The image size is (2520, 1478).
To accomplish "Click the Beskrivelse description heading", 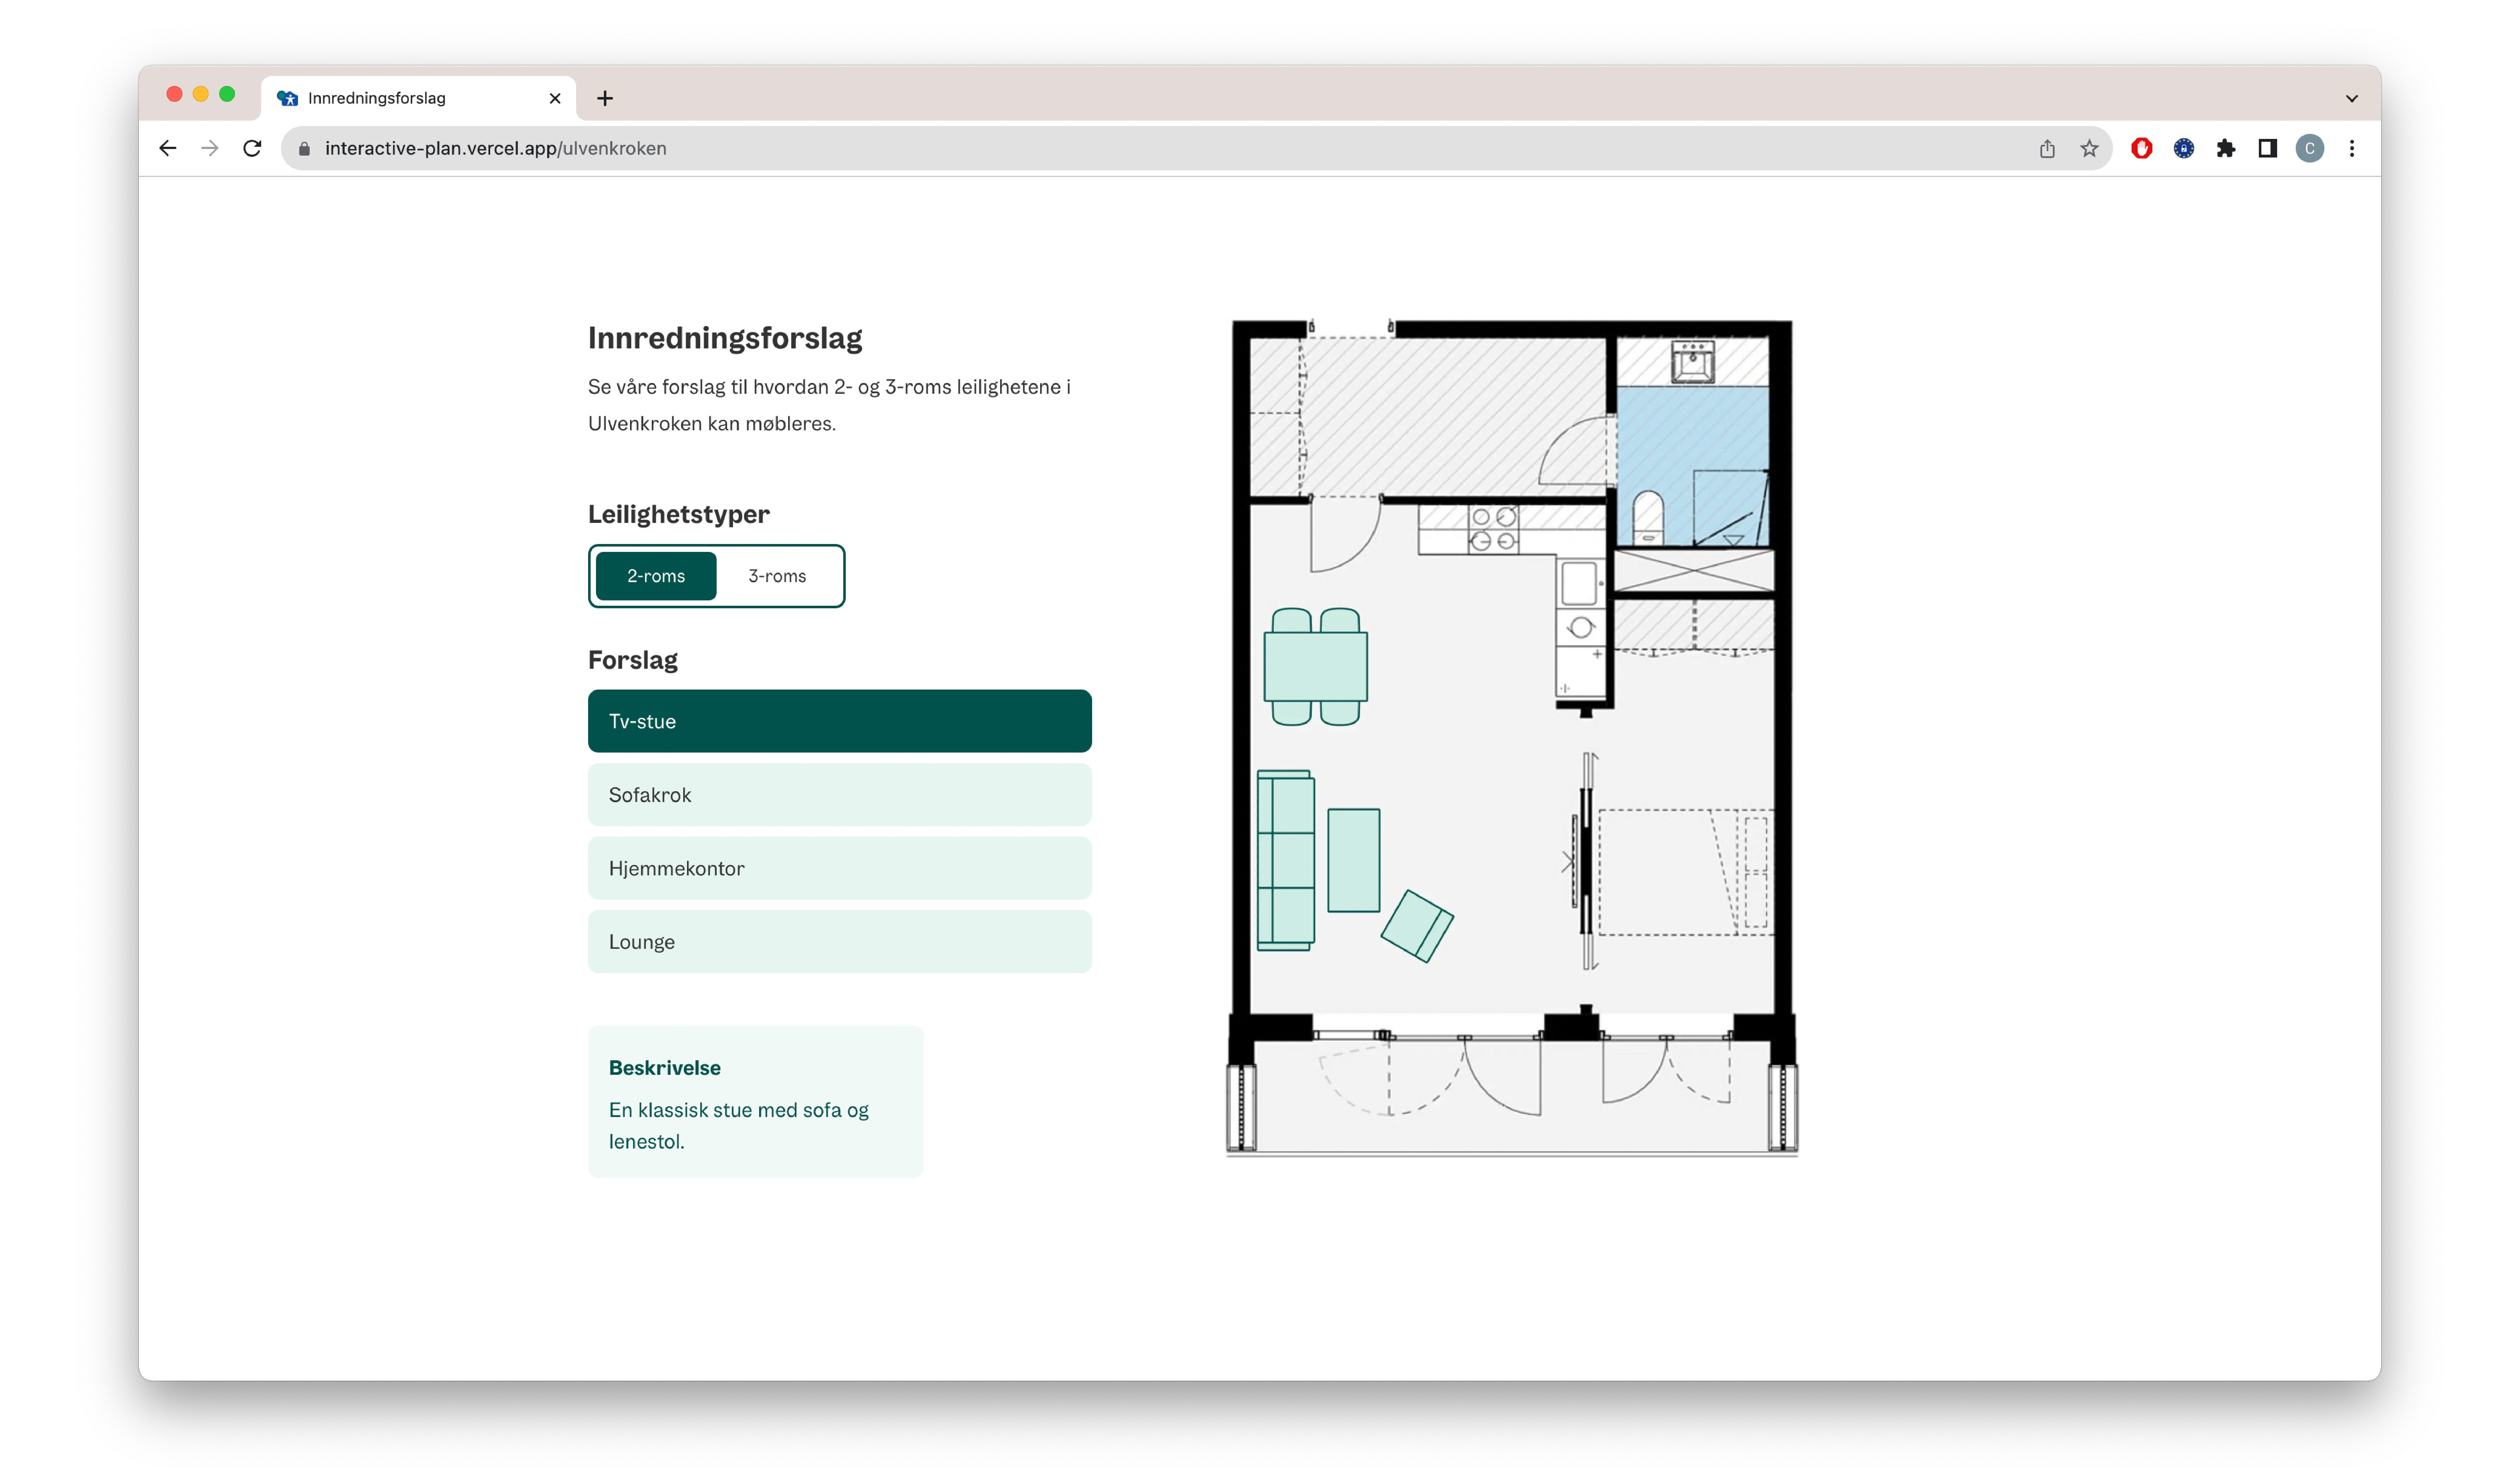I will pyautogui.click(x=665, y=1068).
